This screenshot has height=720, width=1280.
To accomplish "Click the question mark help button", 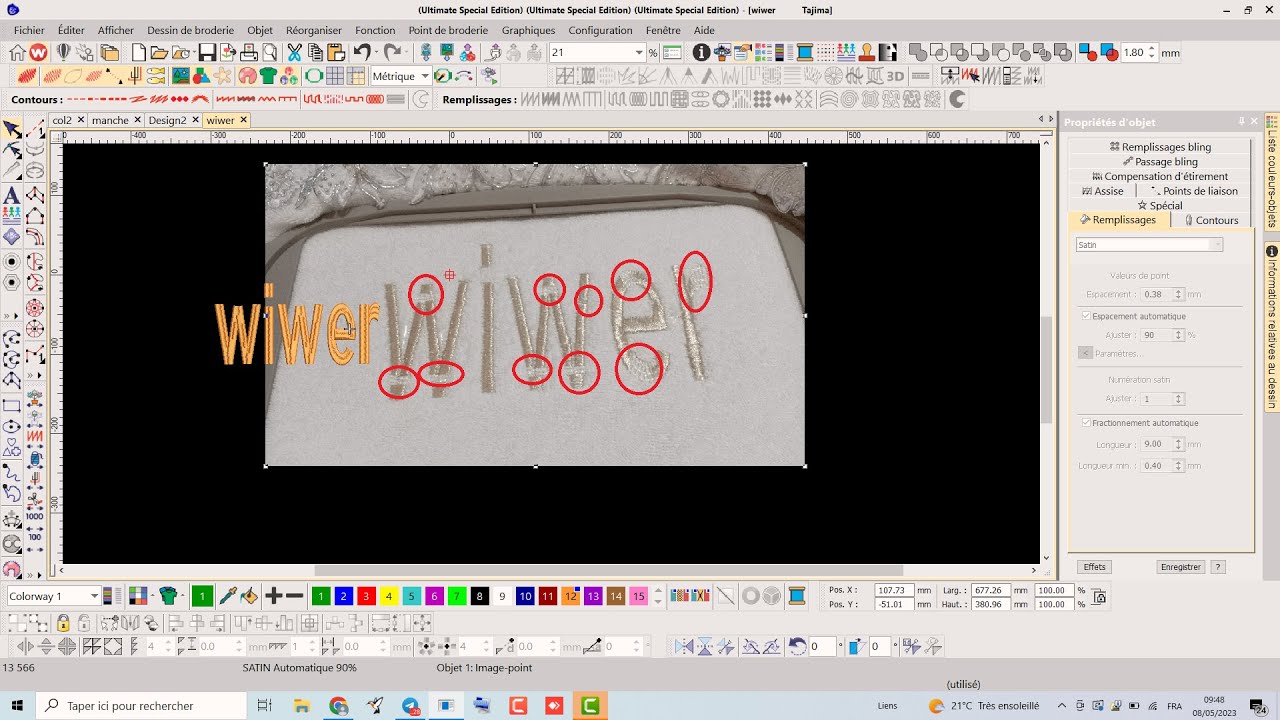I will (x=1217, y=567).
